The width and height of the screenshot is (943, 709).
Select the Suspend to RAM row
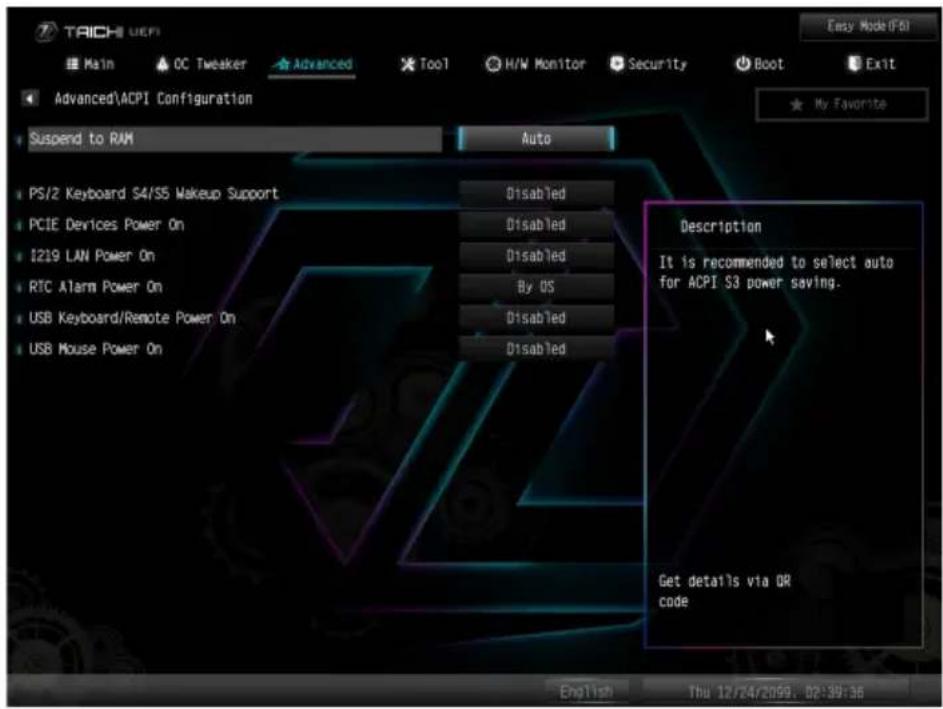coord(235,139)
